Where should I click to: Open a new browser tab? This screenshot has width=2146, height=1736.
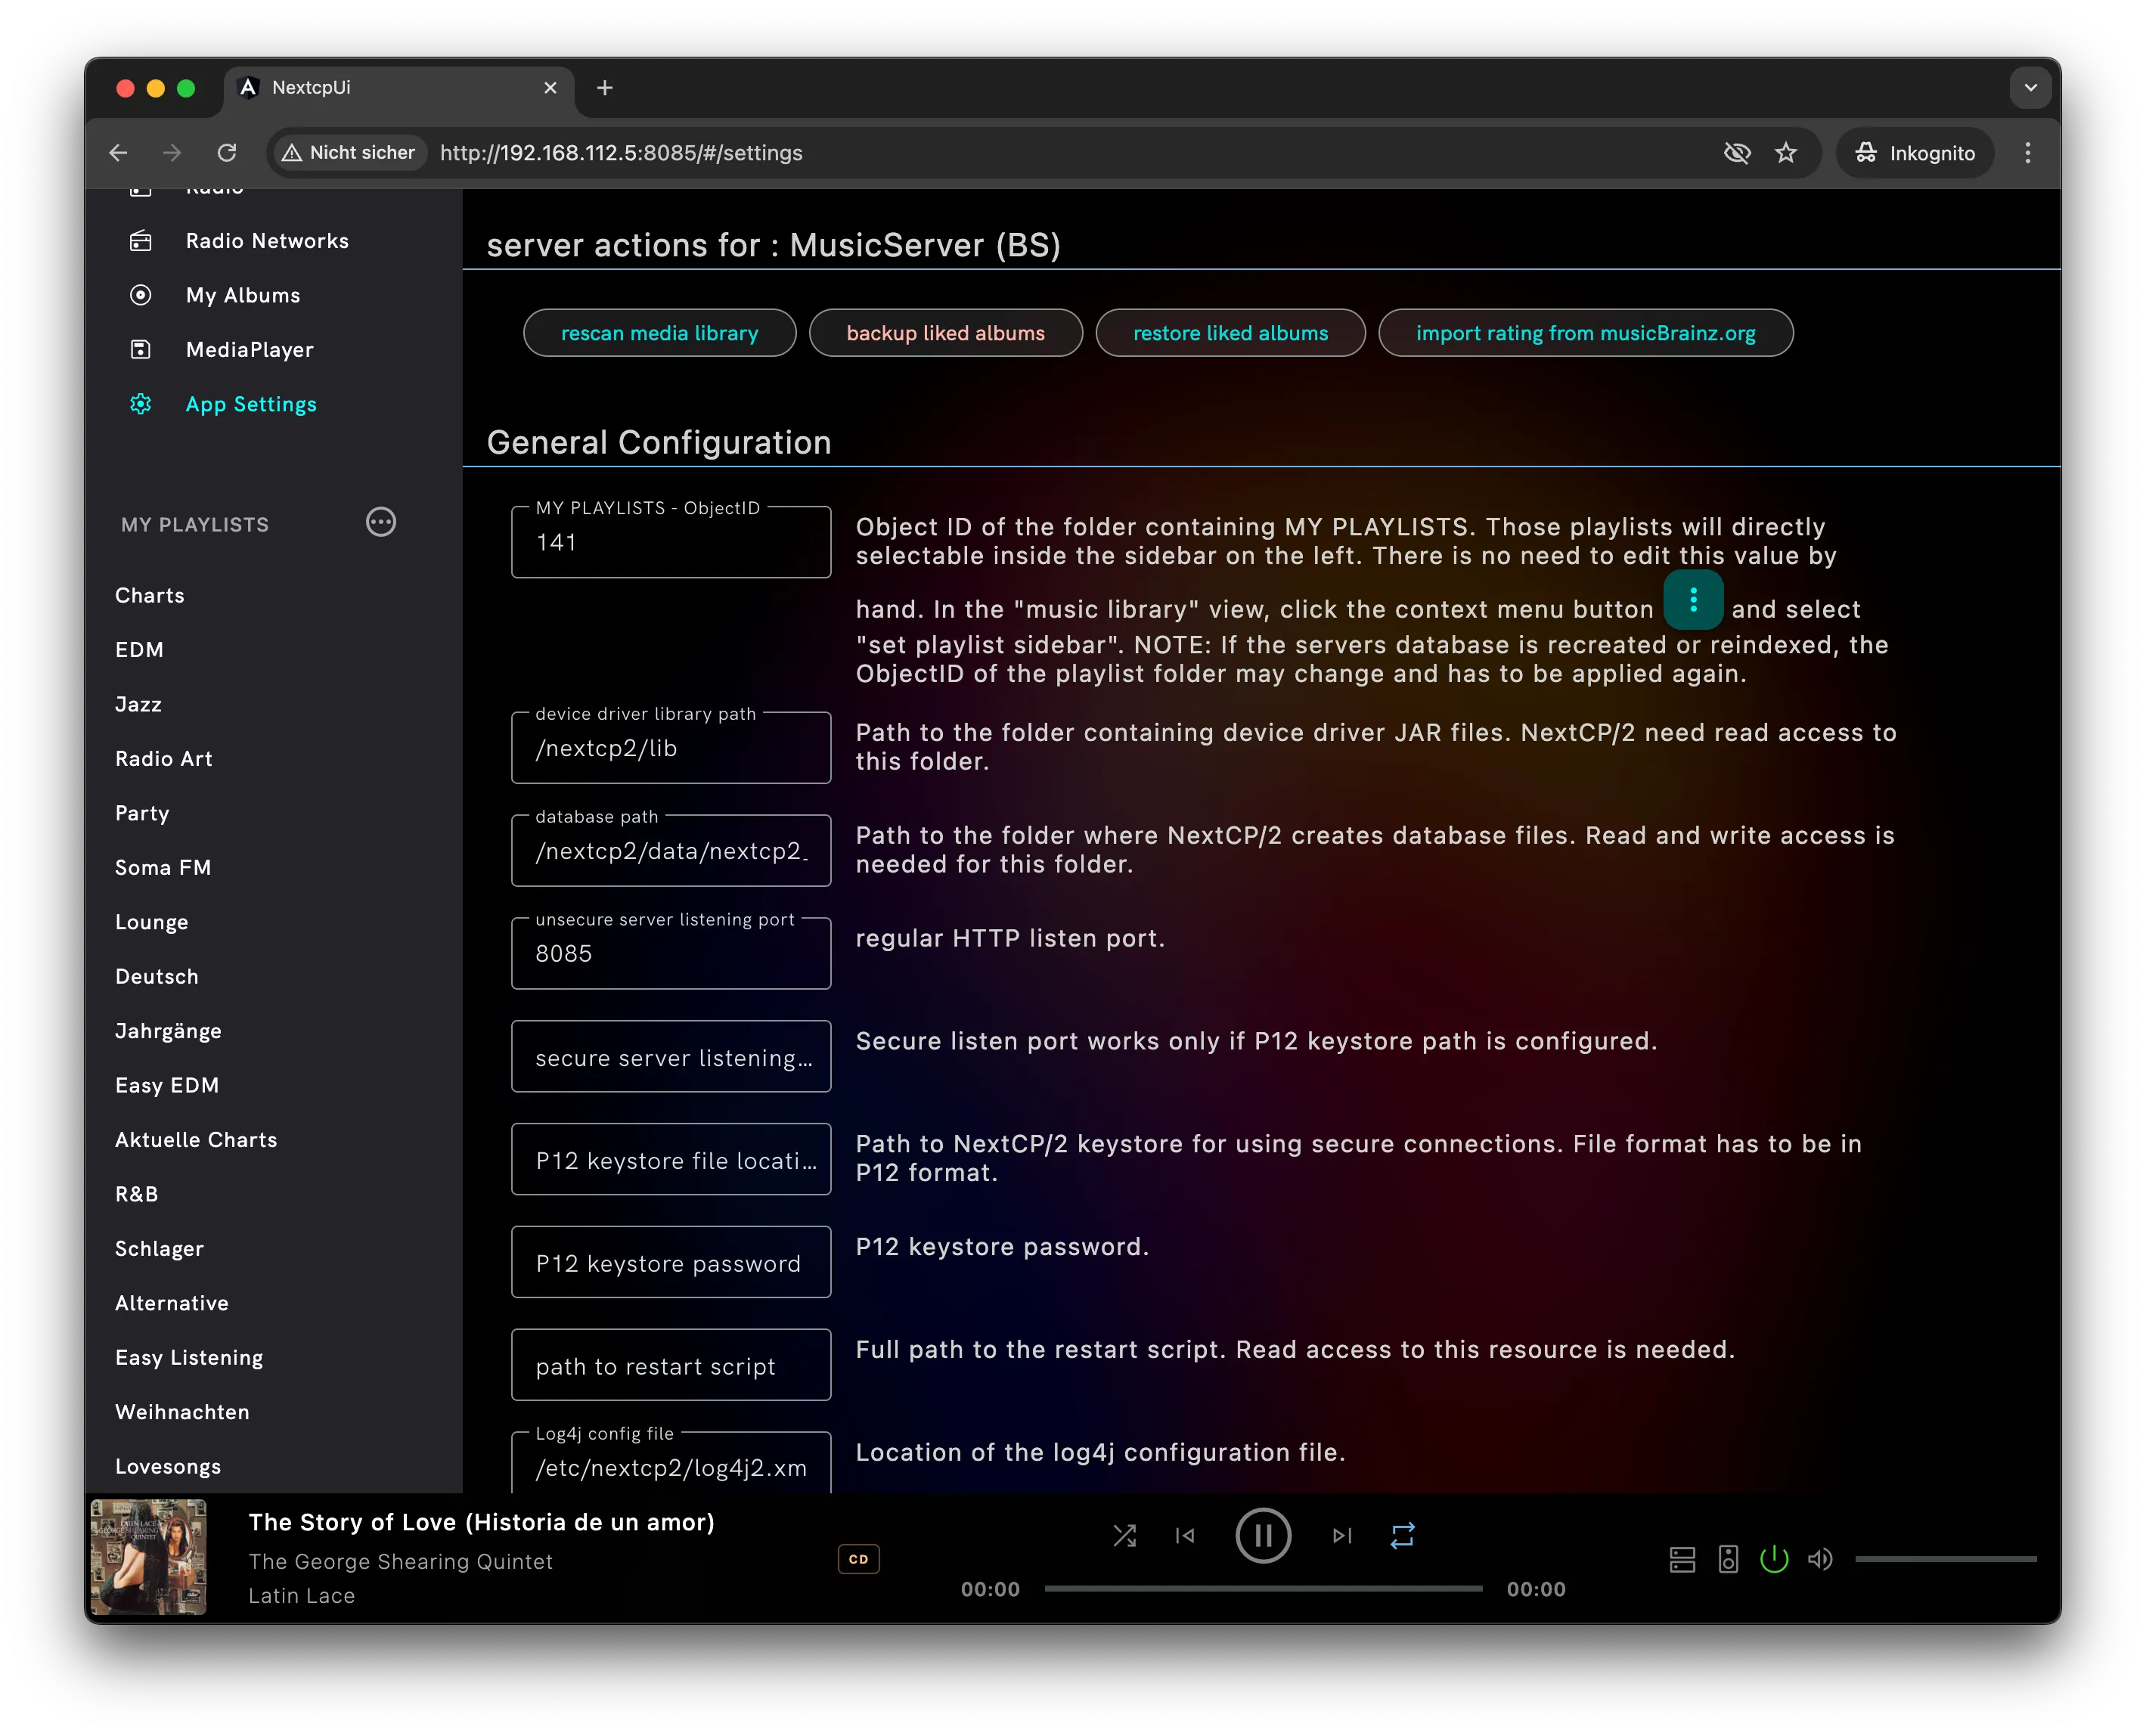(x=604, y=88)
